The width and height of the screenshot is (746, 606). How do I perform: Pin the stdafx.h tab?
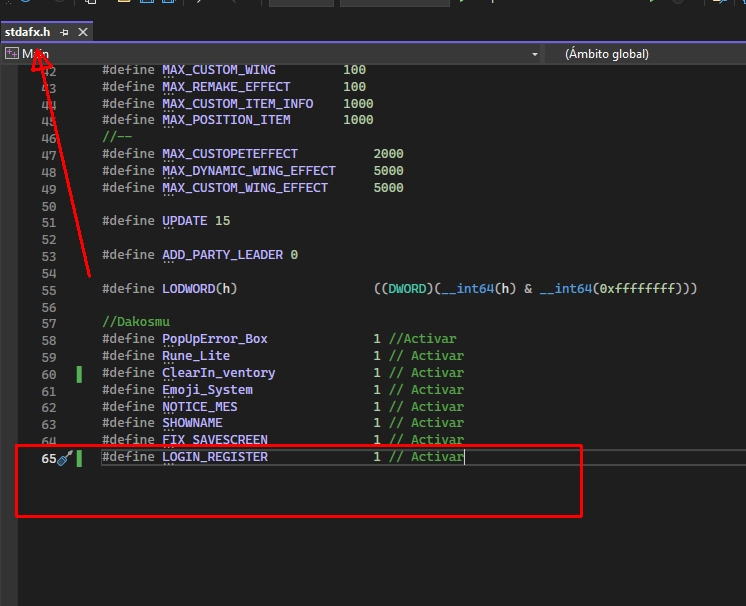click(x=64, y=32)
